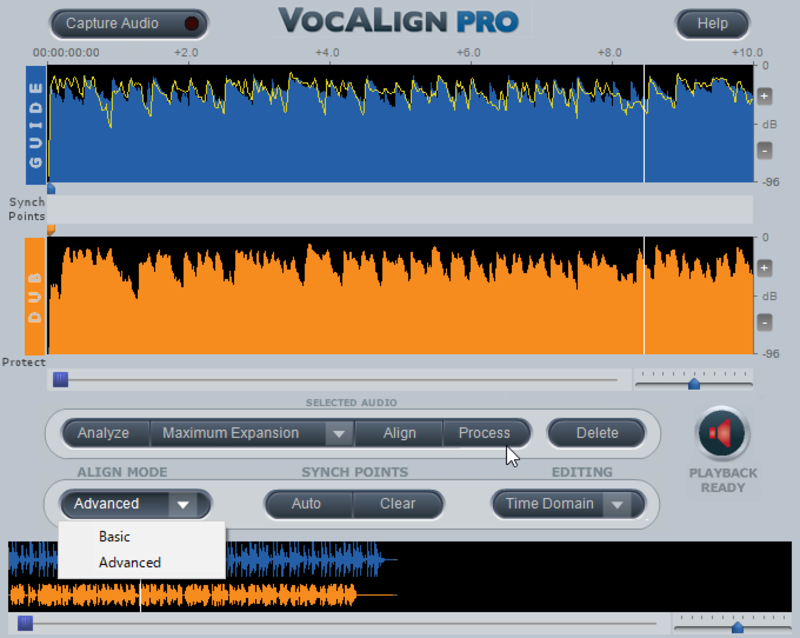This screenshot has height=638, width=800.
Task: Zoom in Dub waveform with plus icon
Action: (x=764, y=267)
